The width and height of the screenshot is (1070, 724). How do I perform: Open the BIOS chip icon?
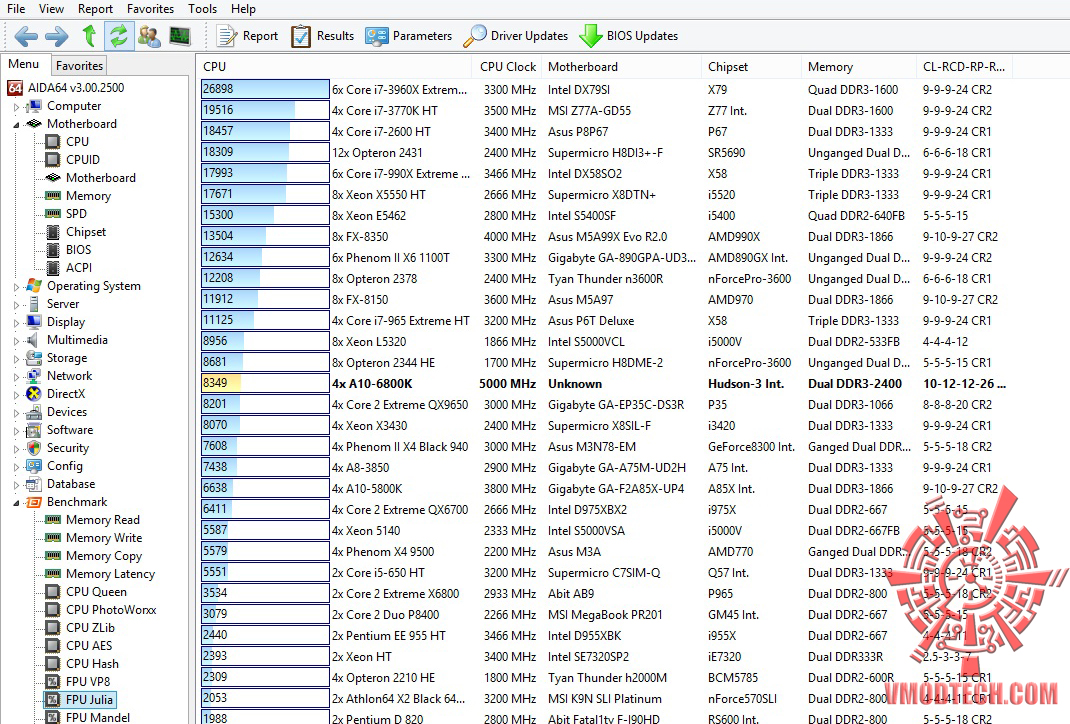click(53, 250)
